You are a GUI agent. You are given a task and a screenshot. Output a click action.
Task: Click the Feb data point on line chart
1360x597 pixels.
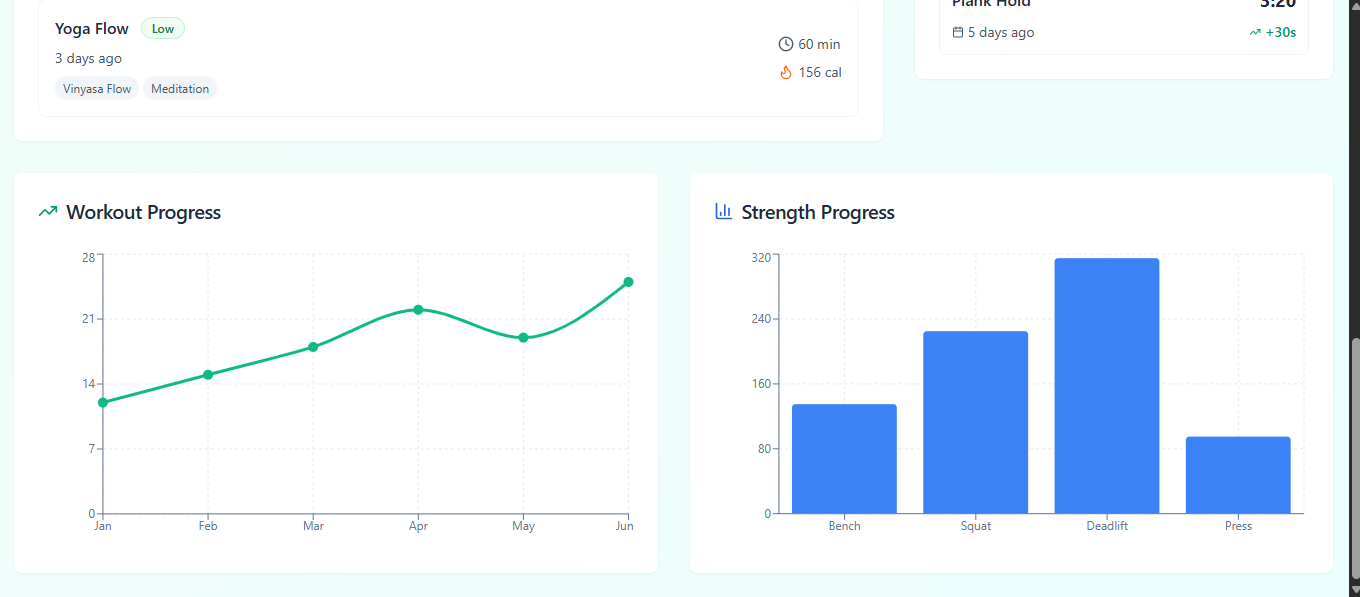208,375
